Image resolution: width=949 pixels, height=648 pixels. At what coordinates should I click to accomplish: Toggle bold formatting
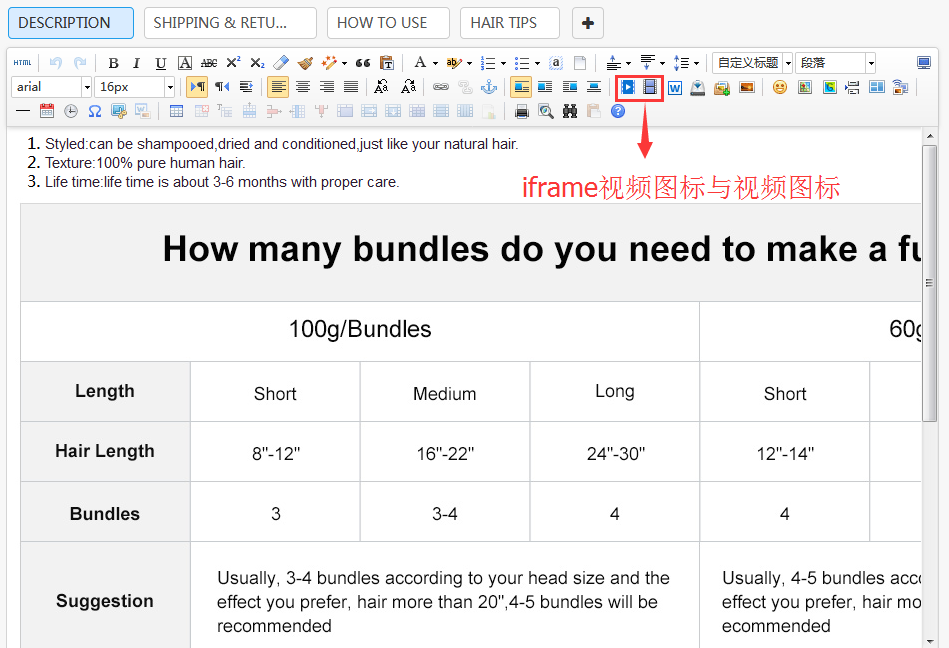[x=113, y=62]
